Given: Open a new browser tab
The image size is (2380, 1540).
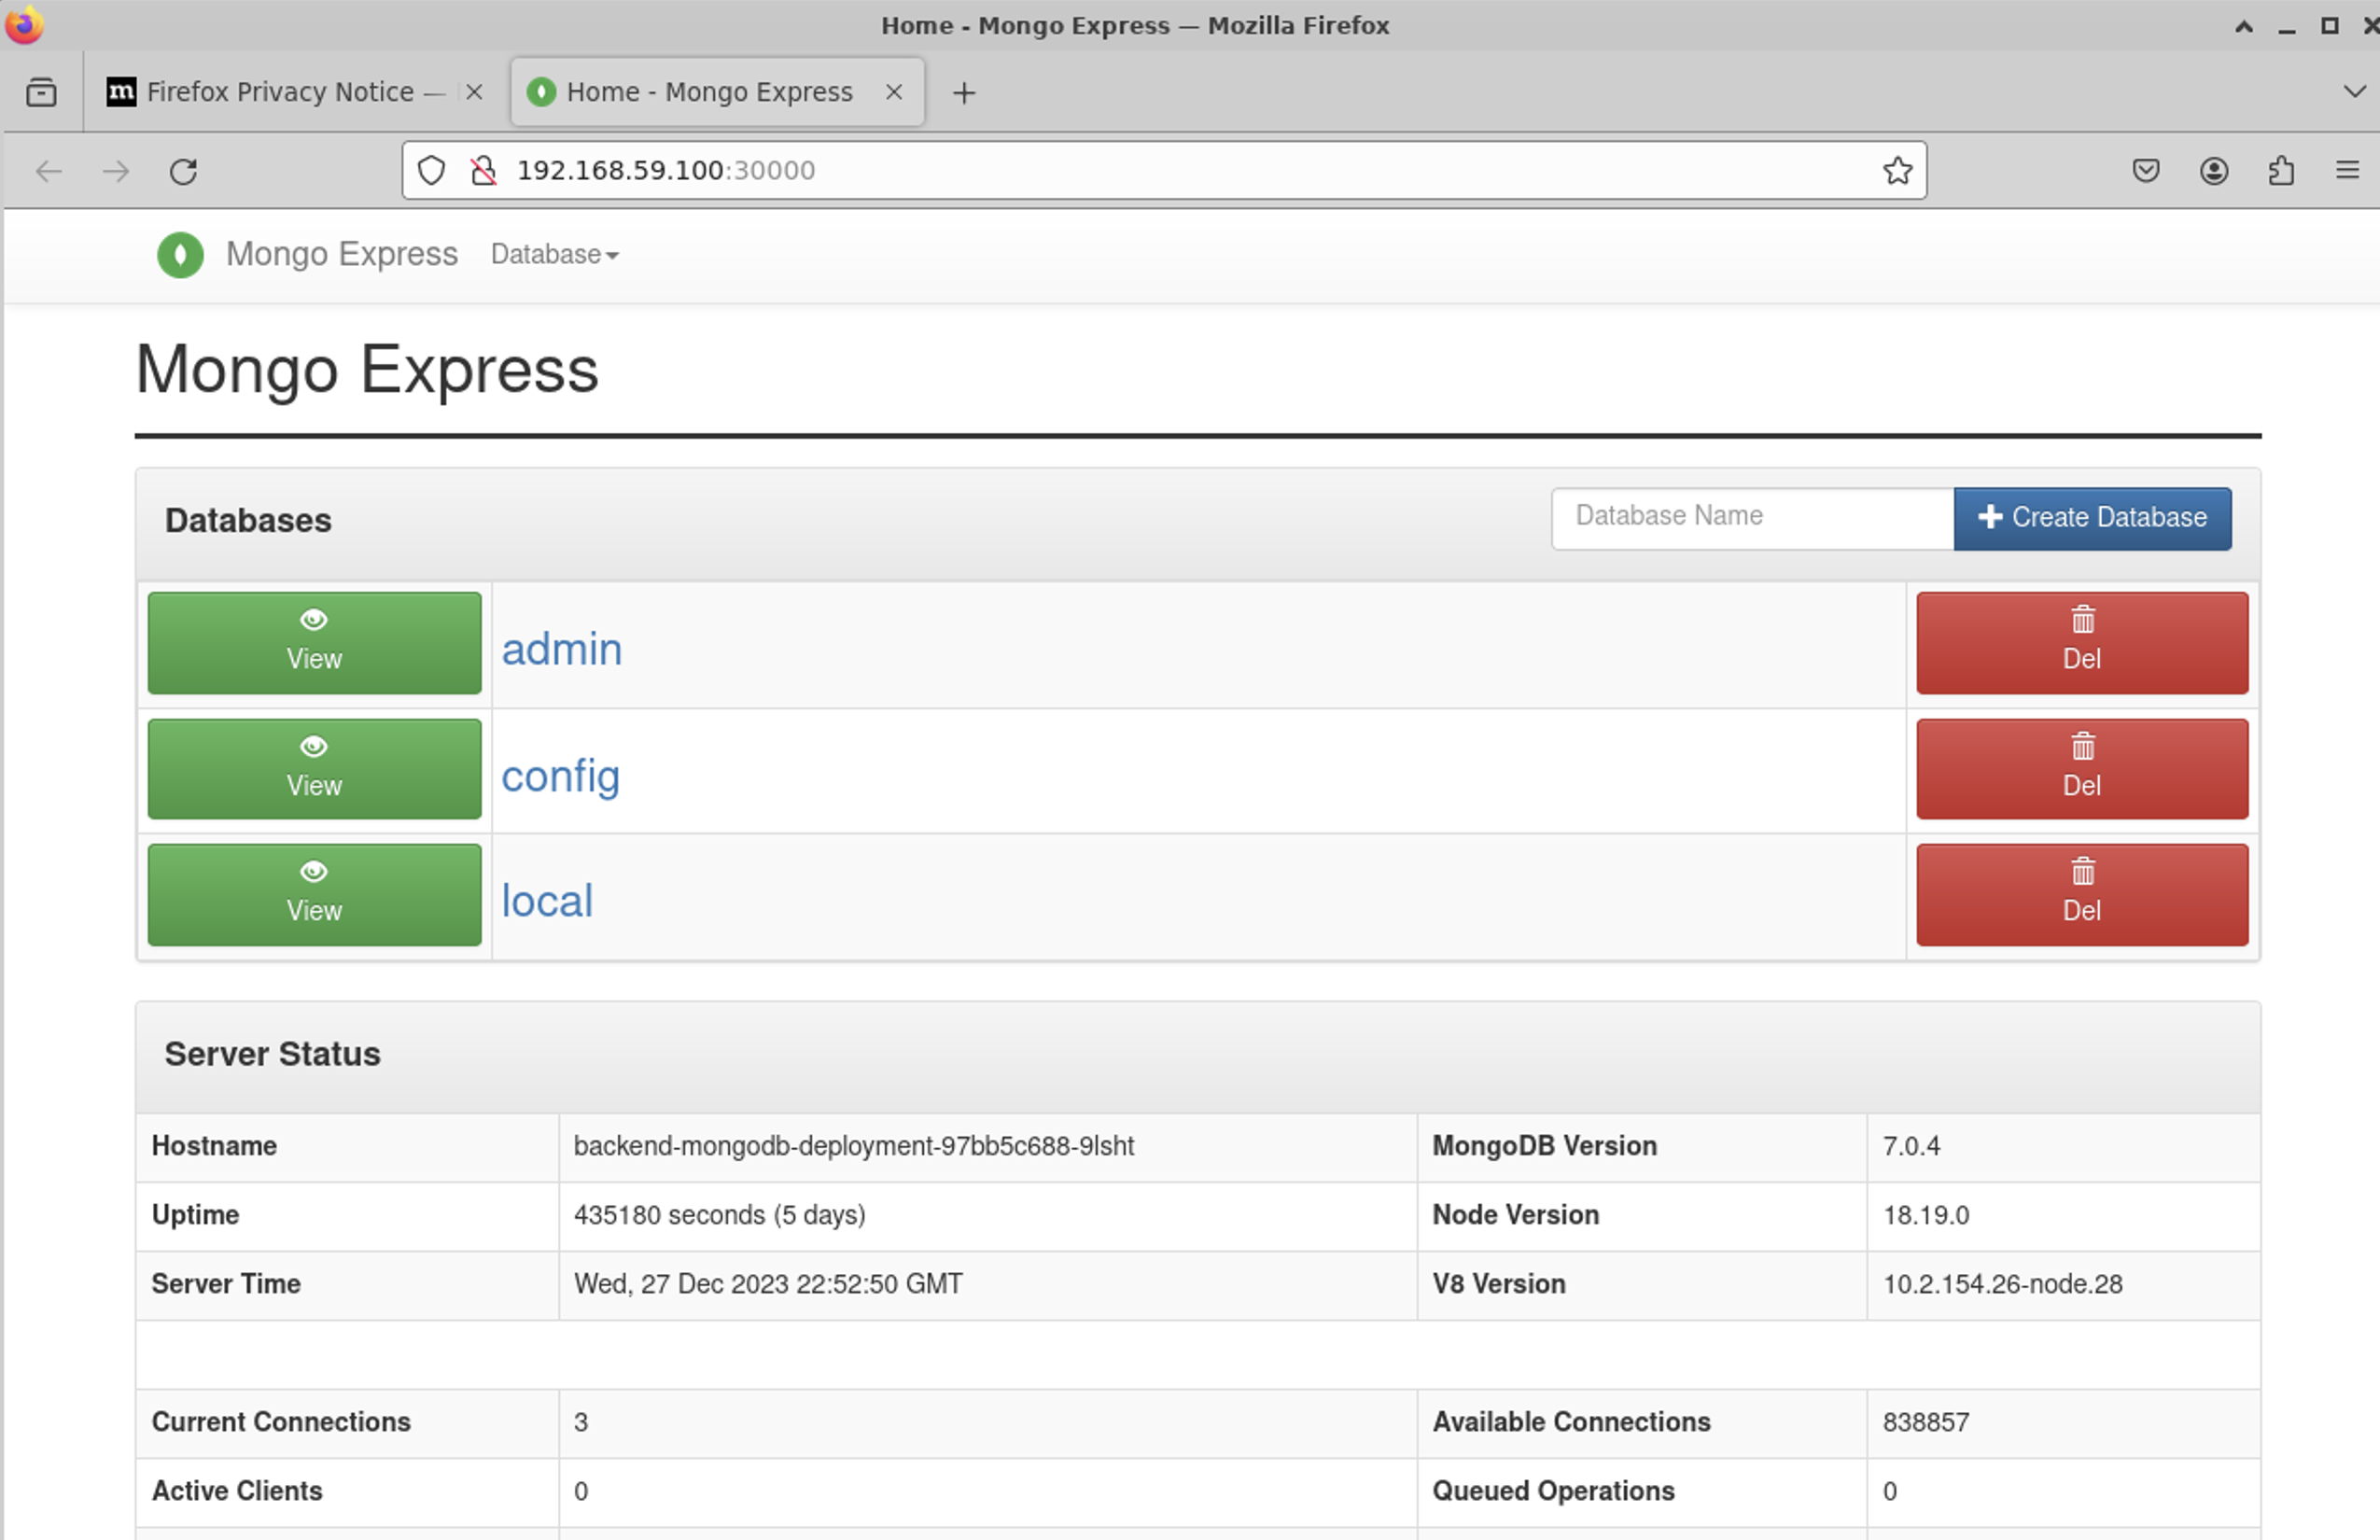Looking at the screenshot, I should coord(964,93).
